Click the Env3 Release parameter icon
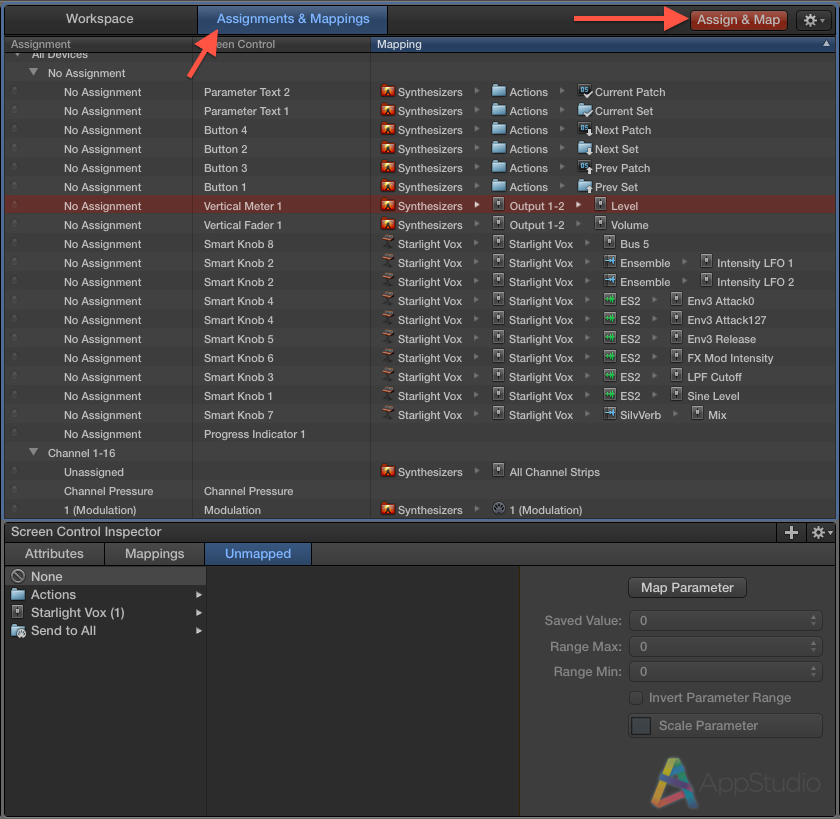Image resolution: width=840 pixels, height=819 pixels. (677, 338)
